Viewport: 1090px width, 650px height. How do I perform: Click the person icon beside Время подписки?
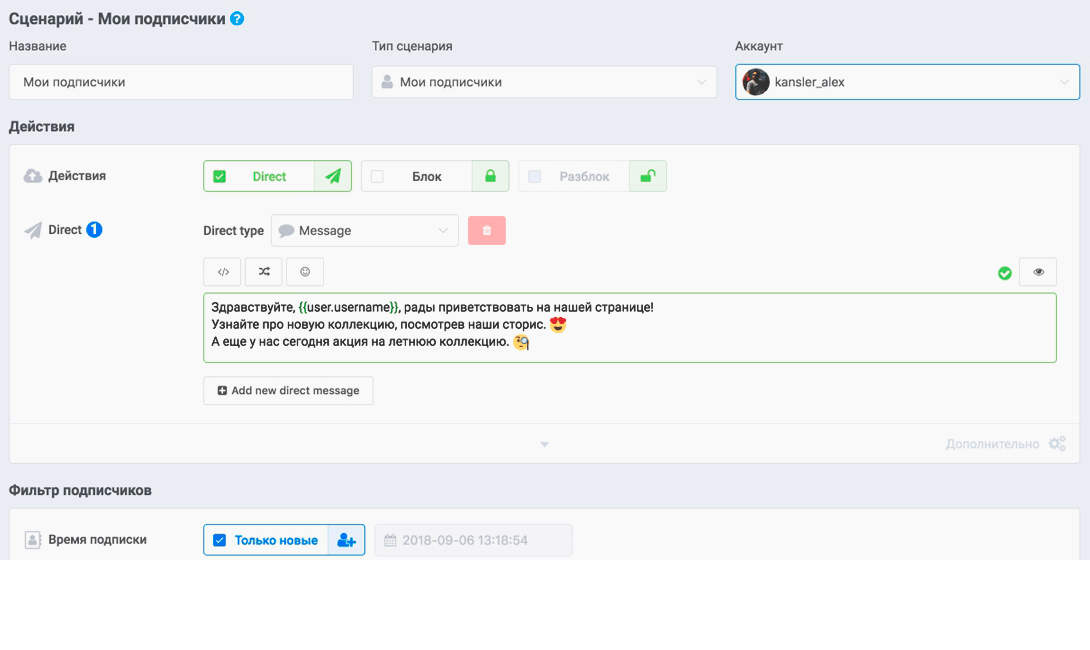point(33,540)
